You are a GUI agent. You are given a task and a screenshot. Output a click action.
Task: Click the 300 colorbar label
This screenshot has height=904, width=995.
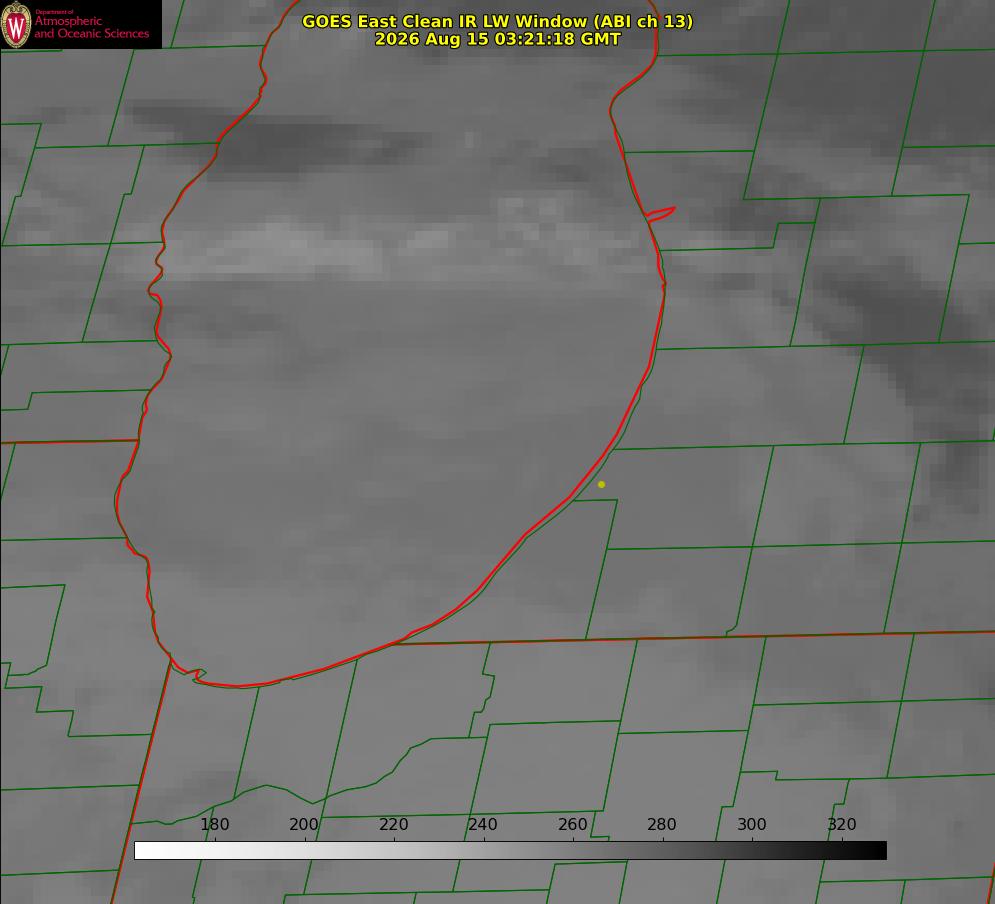(x=752, y=824)
